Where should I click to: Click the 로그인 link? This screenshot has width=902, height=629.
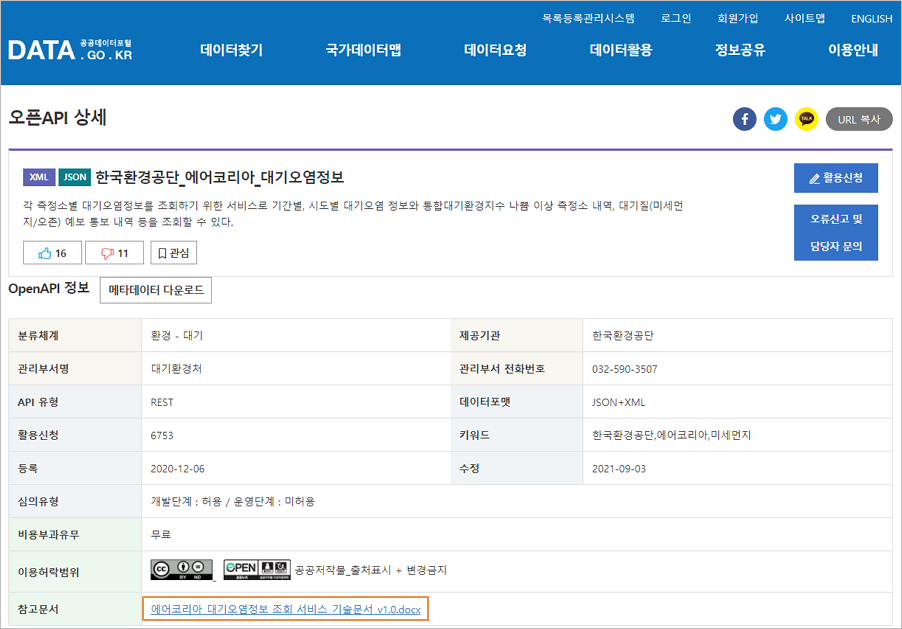click(x=676, y=18)
